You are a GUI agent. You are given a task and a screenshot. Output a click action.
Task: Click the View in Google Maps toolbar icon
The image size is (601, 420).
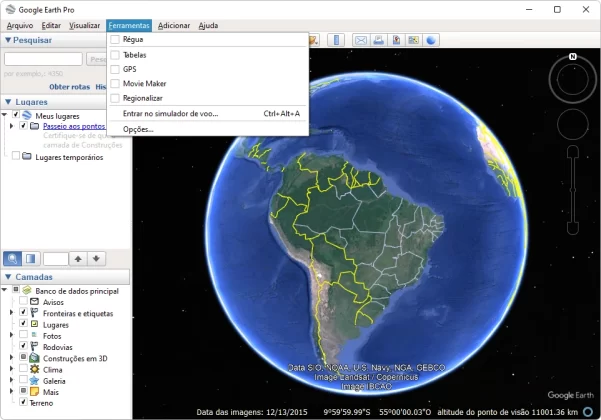click(x=414, y=40)
